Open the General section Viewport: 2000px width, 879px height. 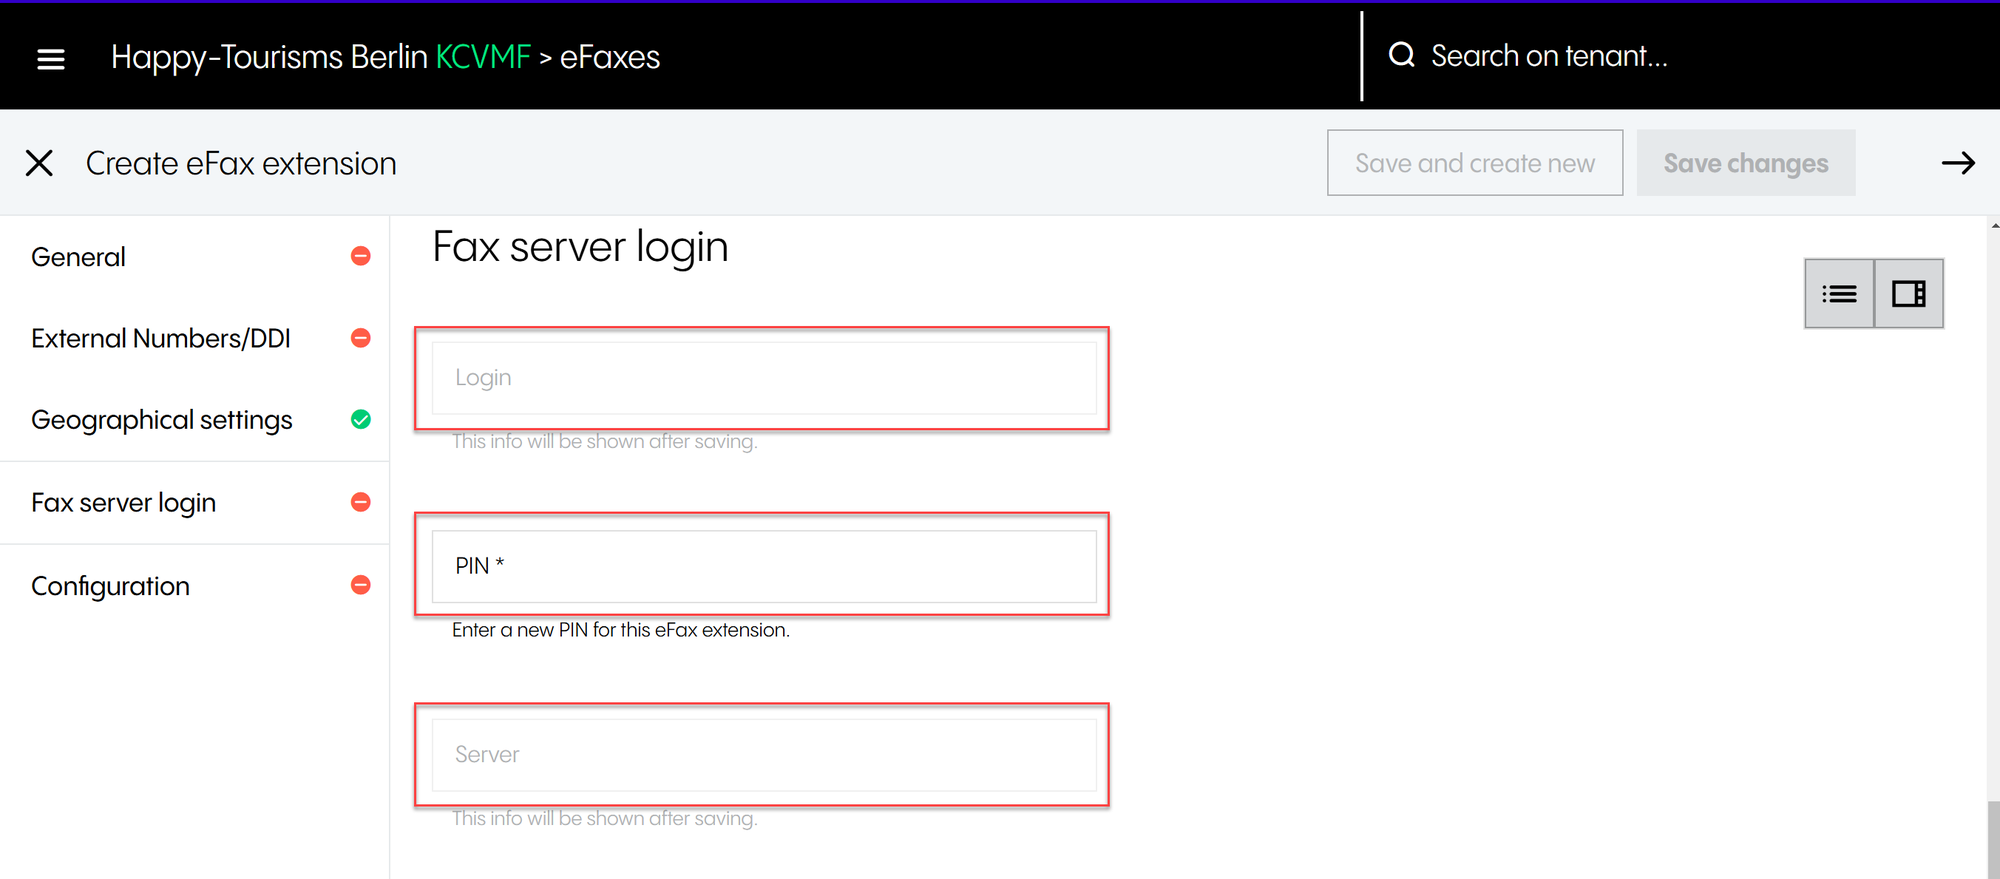[79, 257]
